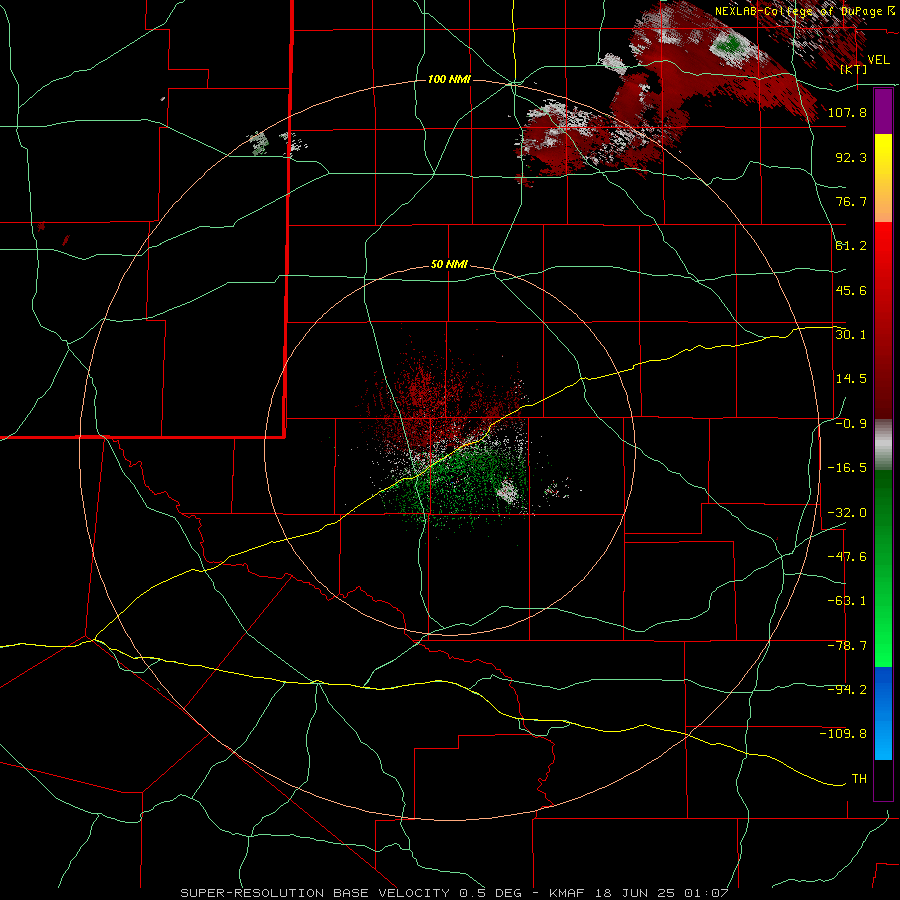This screenshot has width=900, height=900.
Task: Click the green segment of velocity color bar
Action: 883,568
